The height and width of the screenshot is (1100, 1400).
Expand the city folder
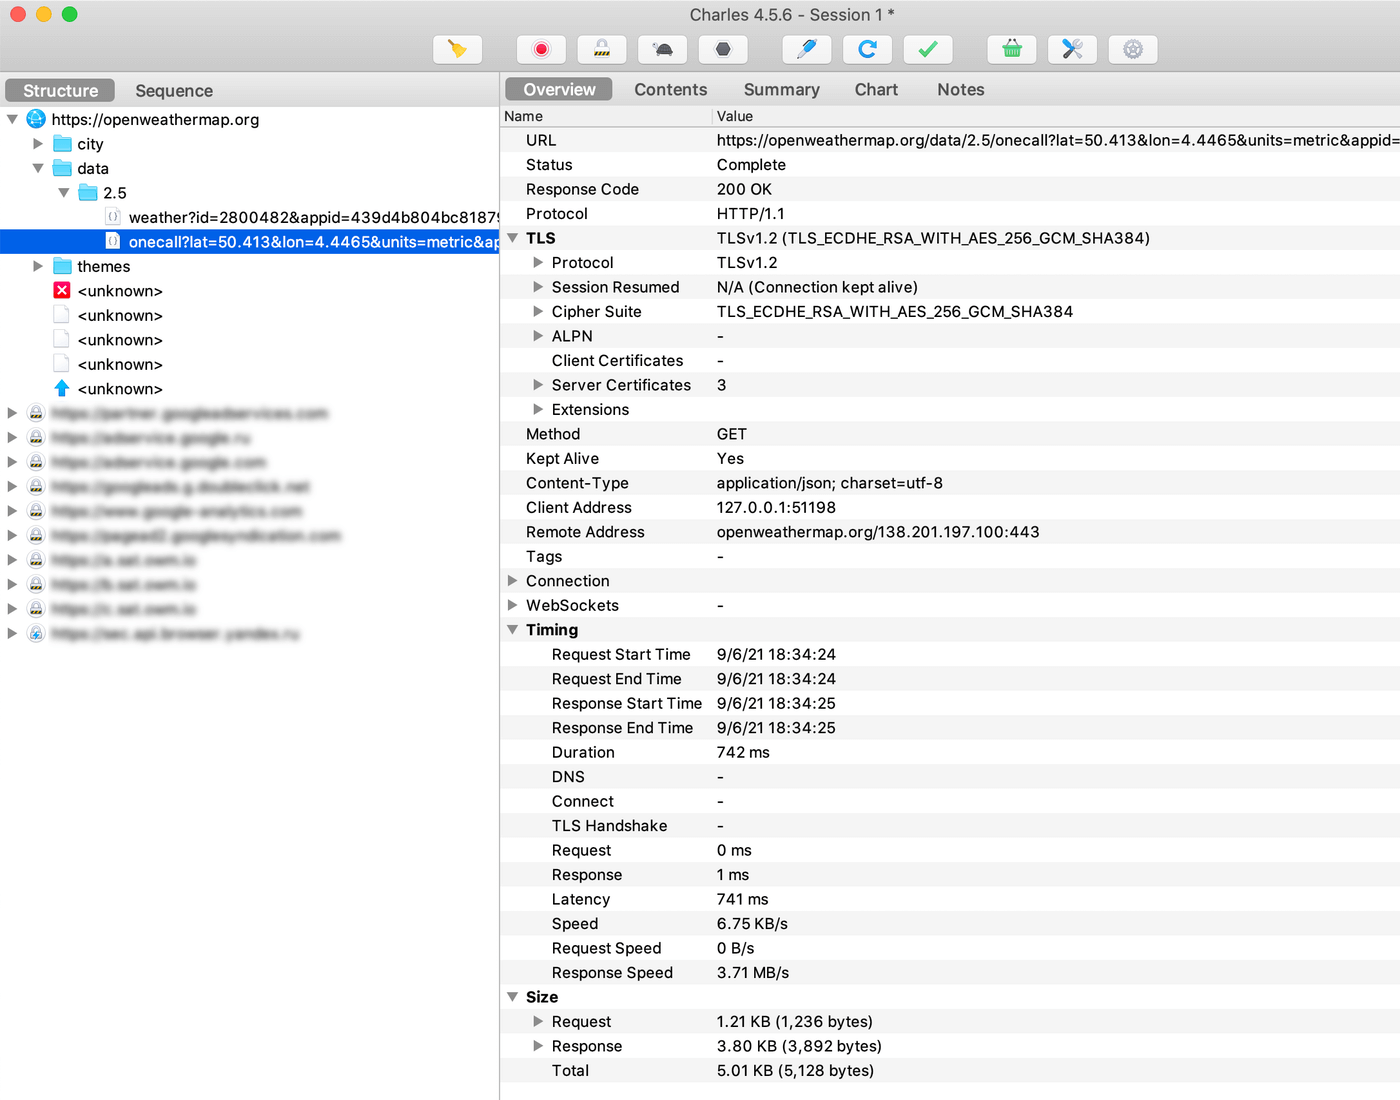pyautogui.click(x=38, y=144)
